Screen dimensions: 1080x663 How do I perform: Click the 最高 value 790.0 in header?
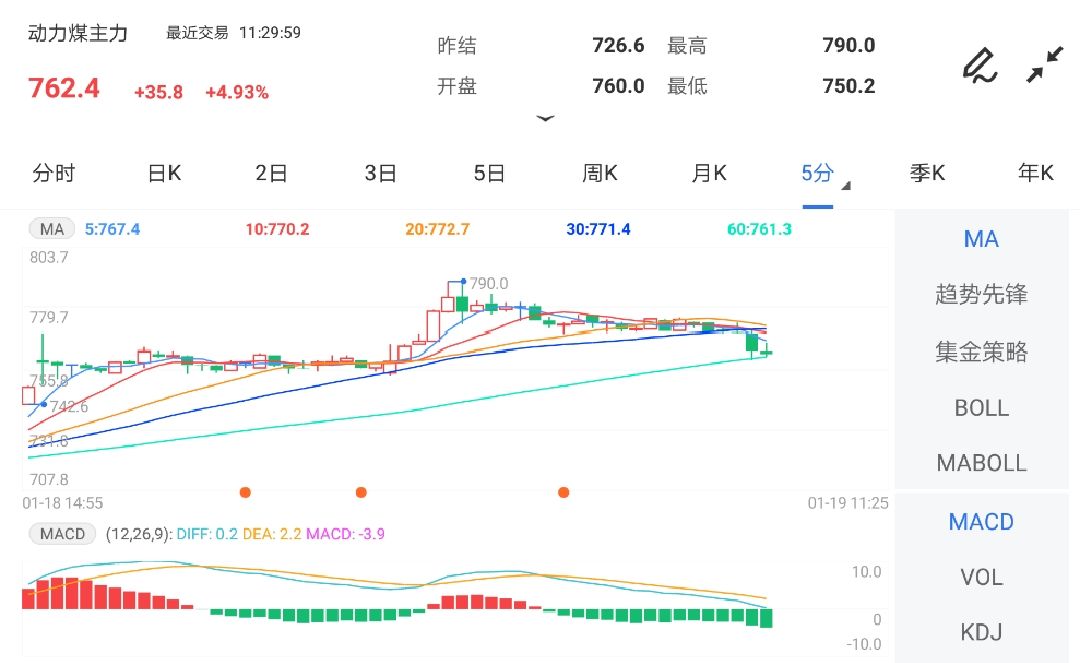849,45
